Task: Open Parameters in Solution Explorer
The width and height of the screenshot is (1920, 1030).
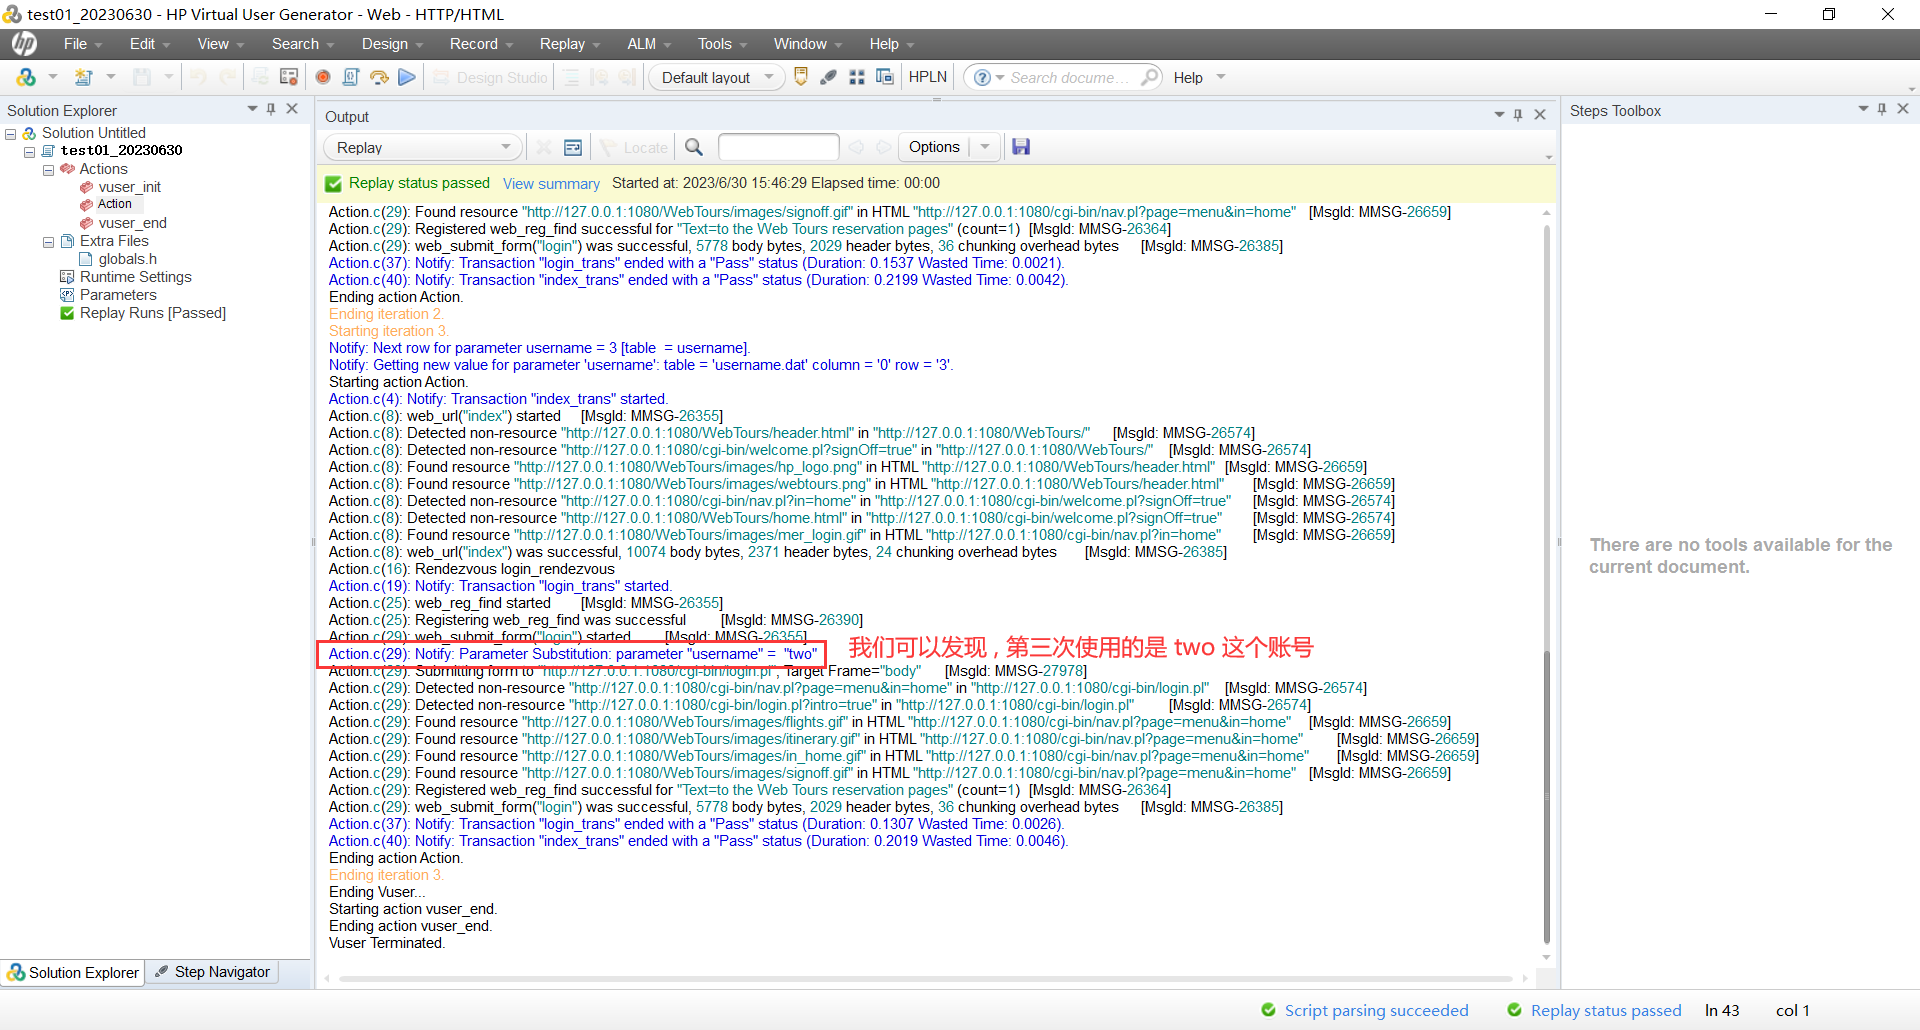Action: tap(118, 295)
